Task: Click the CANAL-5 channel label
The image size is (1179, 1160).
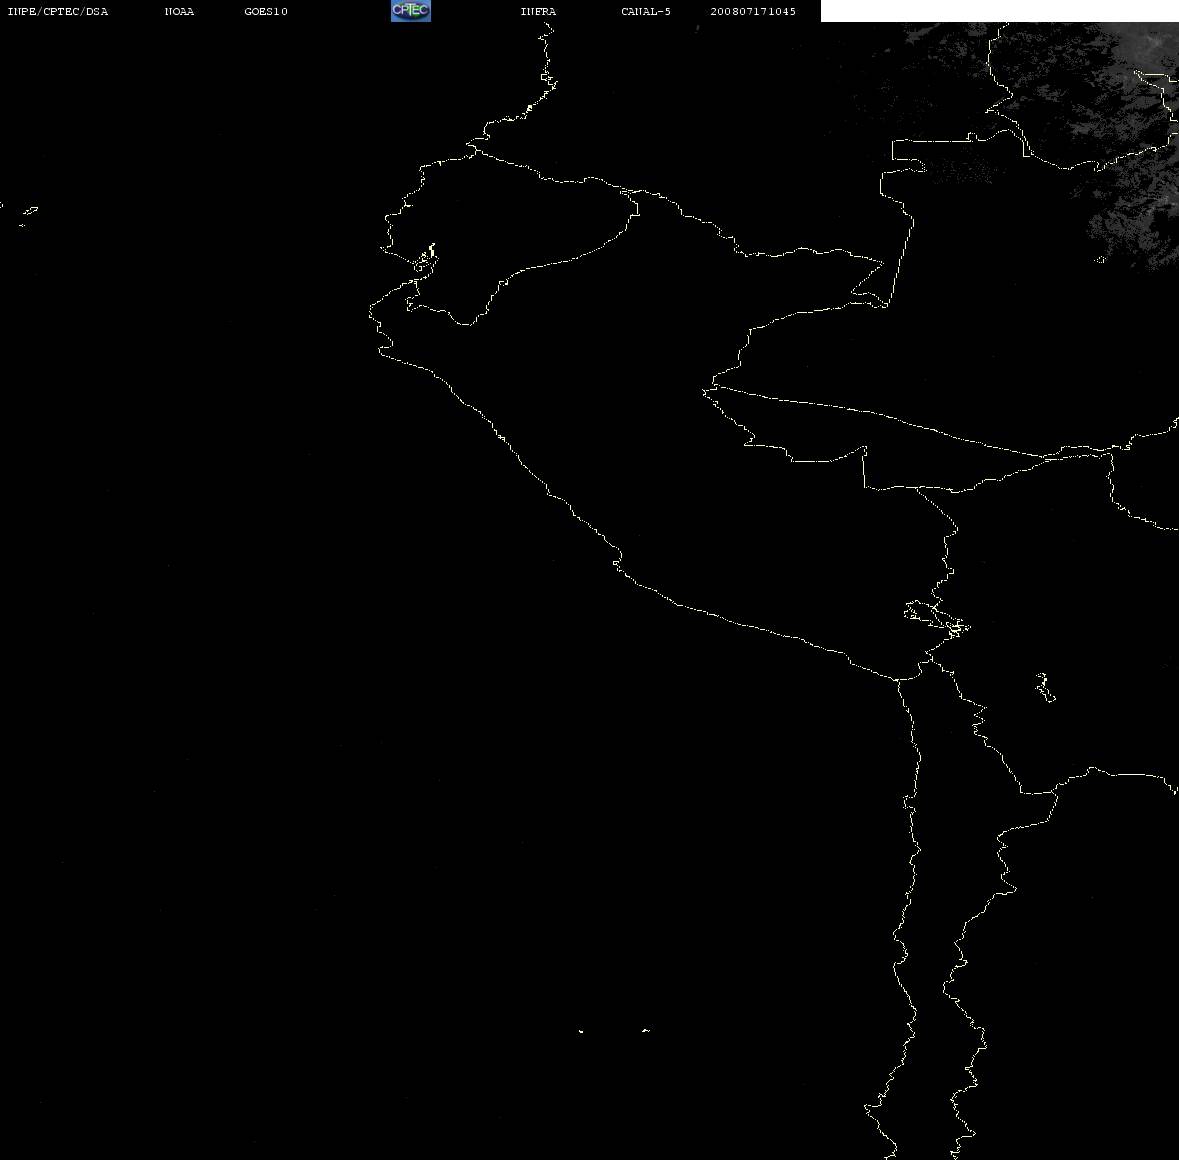Action: coord(646,11)
